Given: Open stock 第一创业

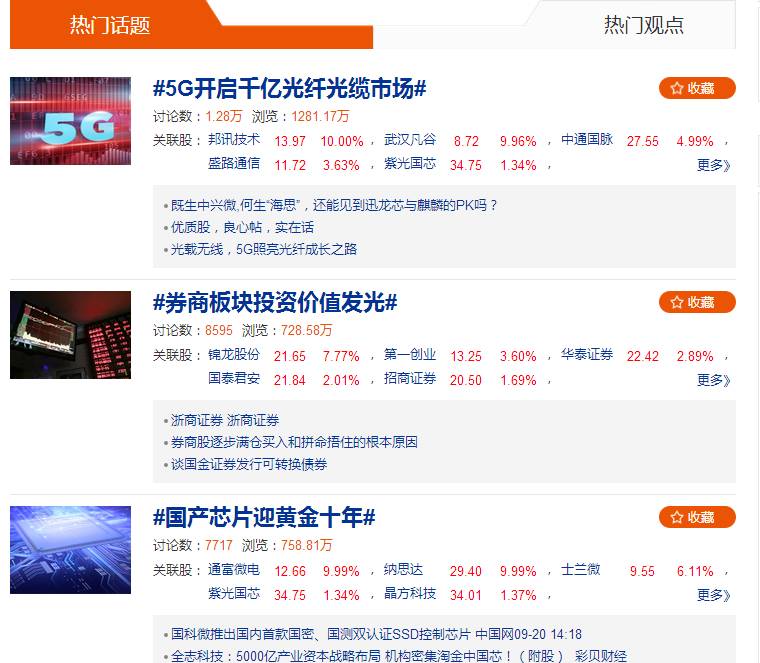Looking at the screenshot, I should [410, 355].
